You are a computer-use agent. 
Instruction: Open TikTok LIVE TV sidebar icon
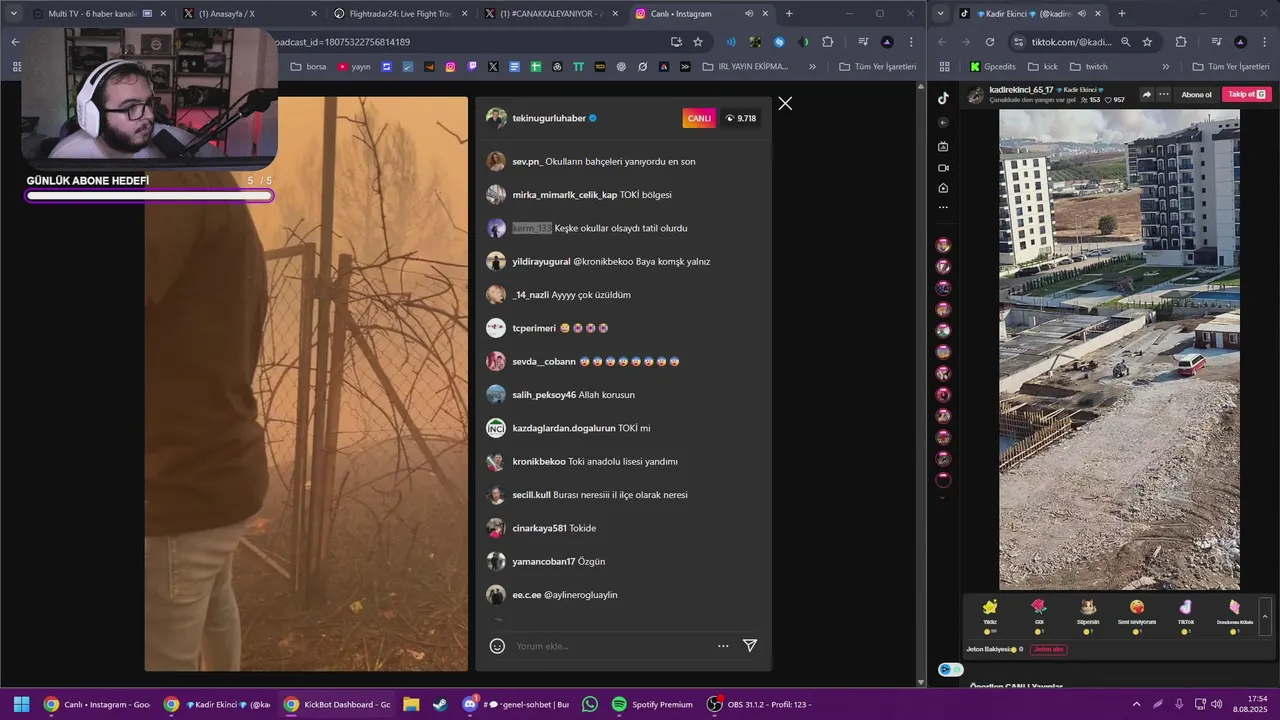[x=943, y=146]
